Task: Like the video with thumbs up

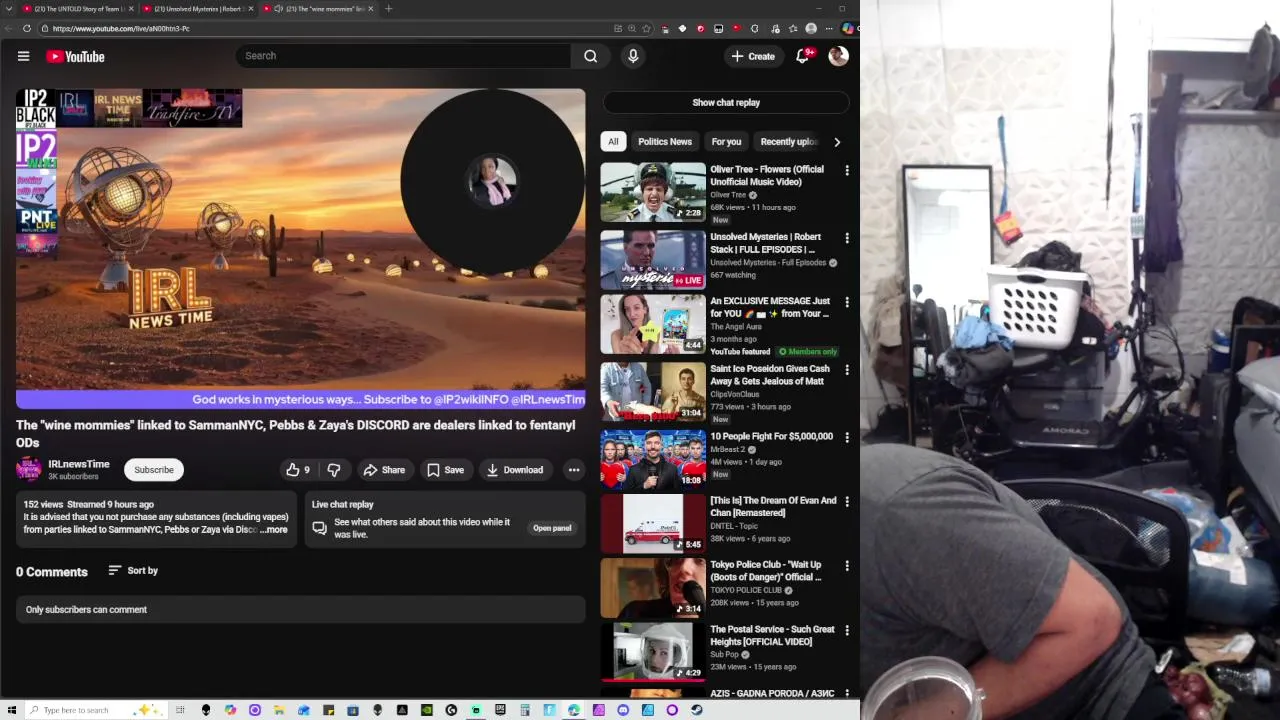Action: coord(298,470)
